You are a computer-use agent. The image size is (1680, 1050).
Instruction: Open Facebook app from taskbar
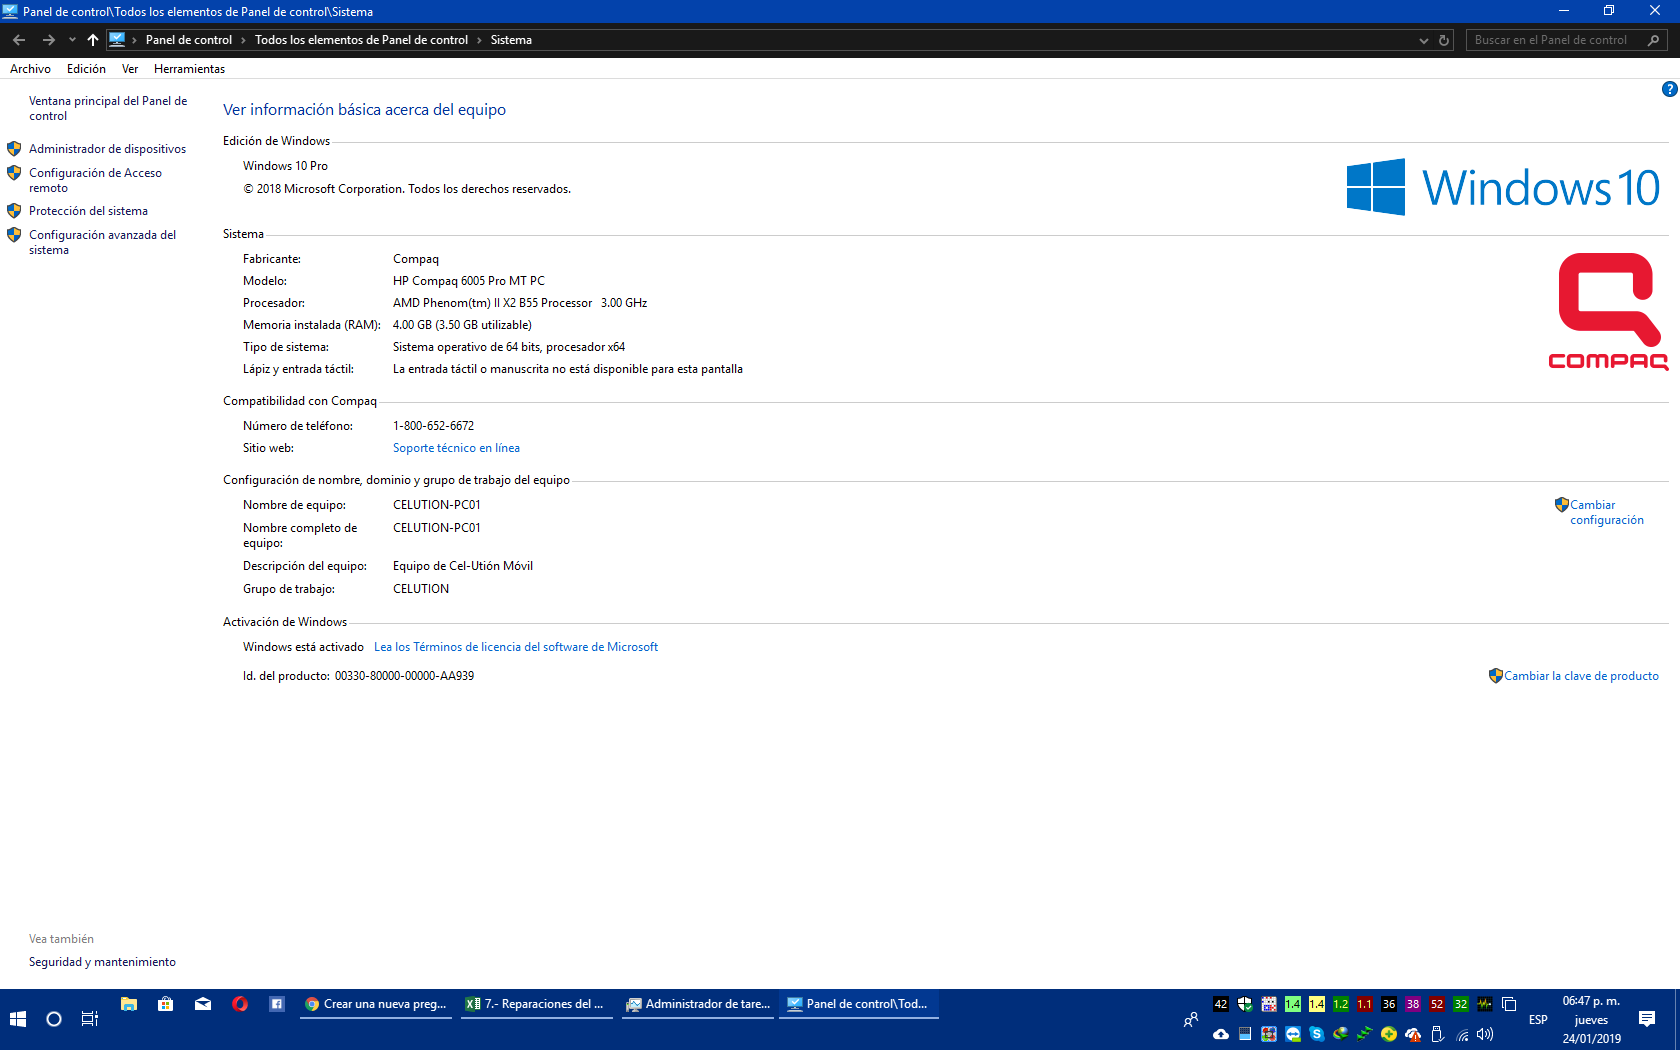pos(277,1004)
